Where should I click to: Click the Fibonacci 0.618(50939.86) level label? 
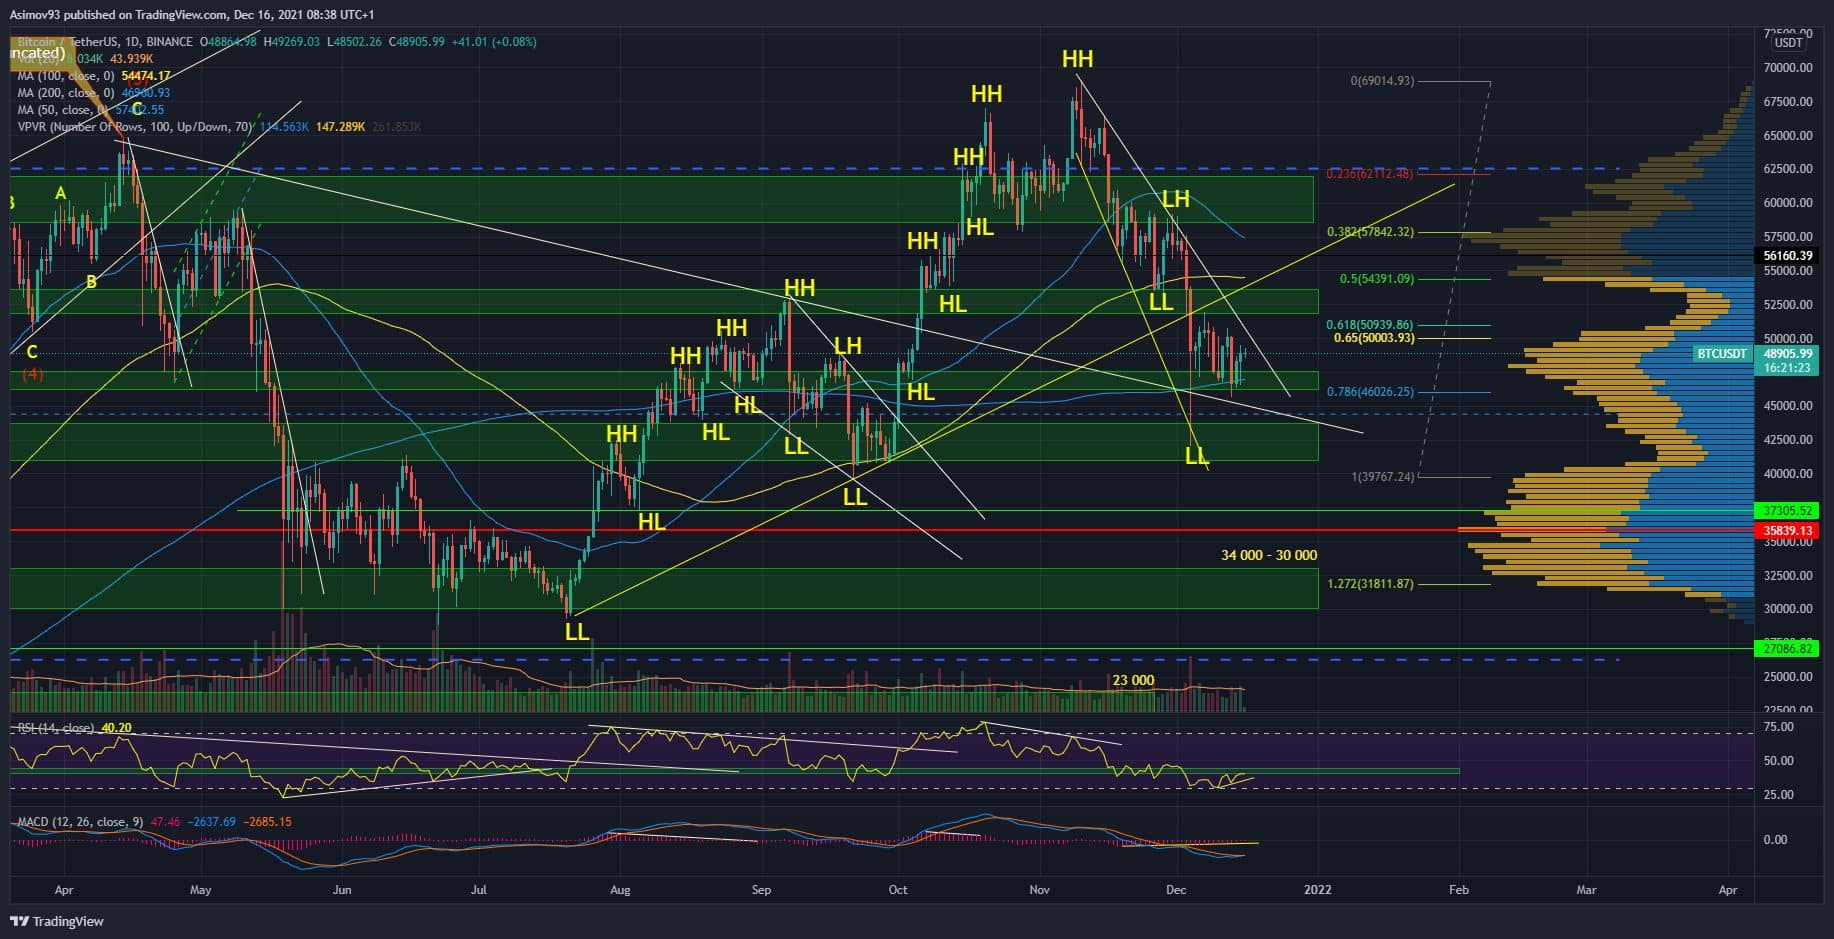tap(1370, 325)
